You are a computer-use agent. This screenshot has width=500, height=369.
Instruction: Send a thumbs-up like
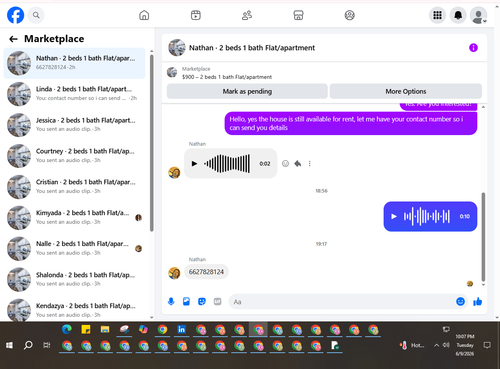click(478, 302)
